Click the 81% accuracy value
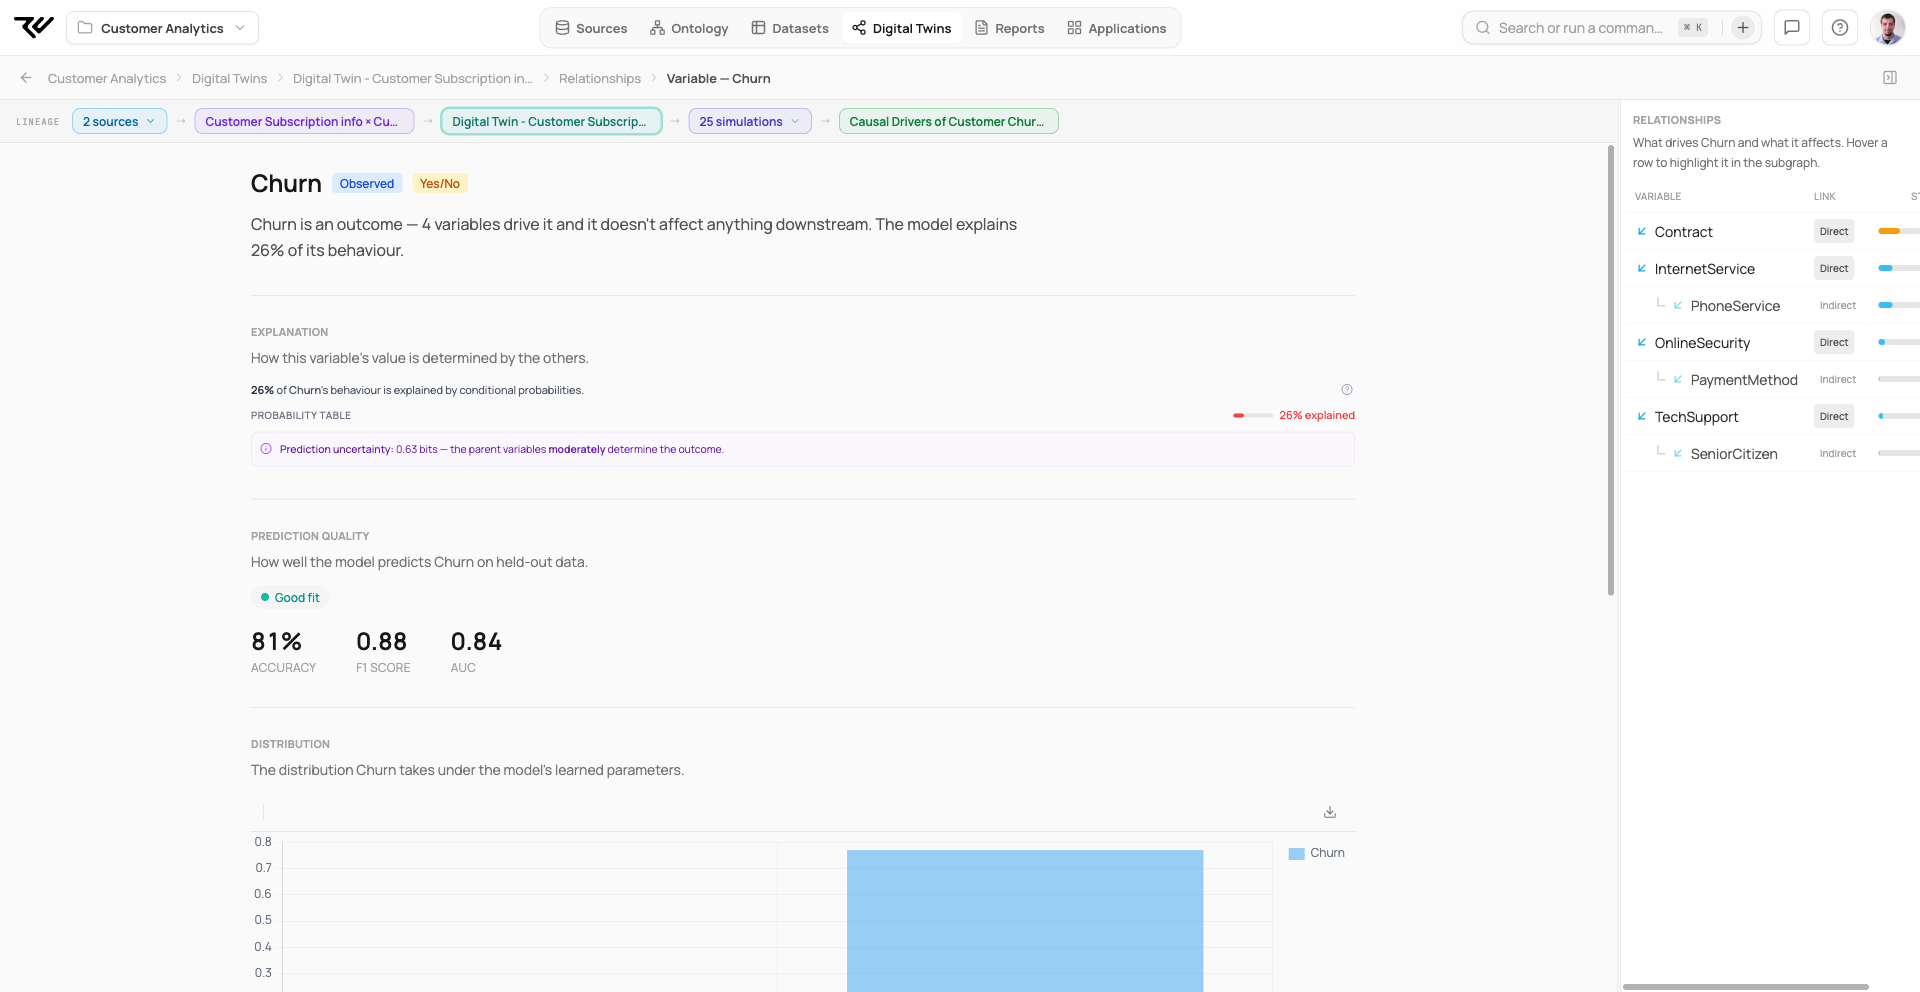The image size is (1920, 992). 277,641
